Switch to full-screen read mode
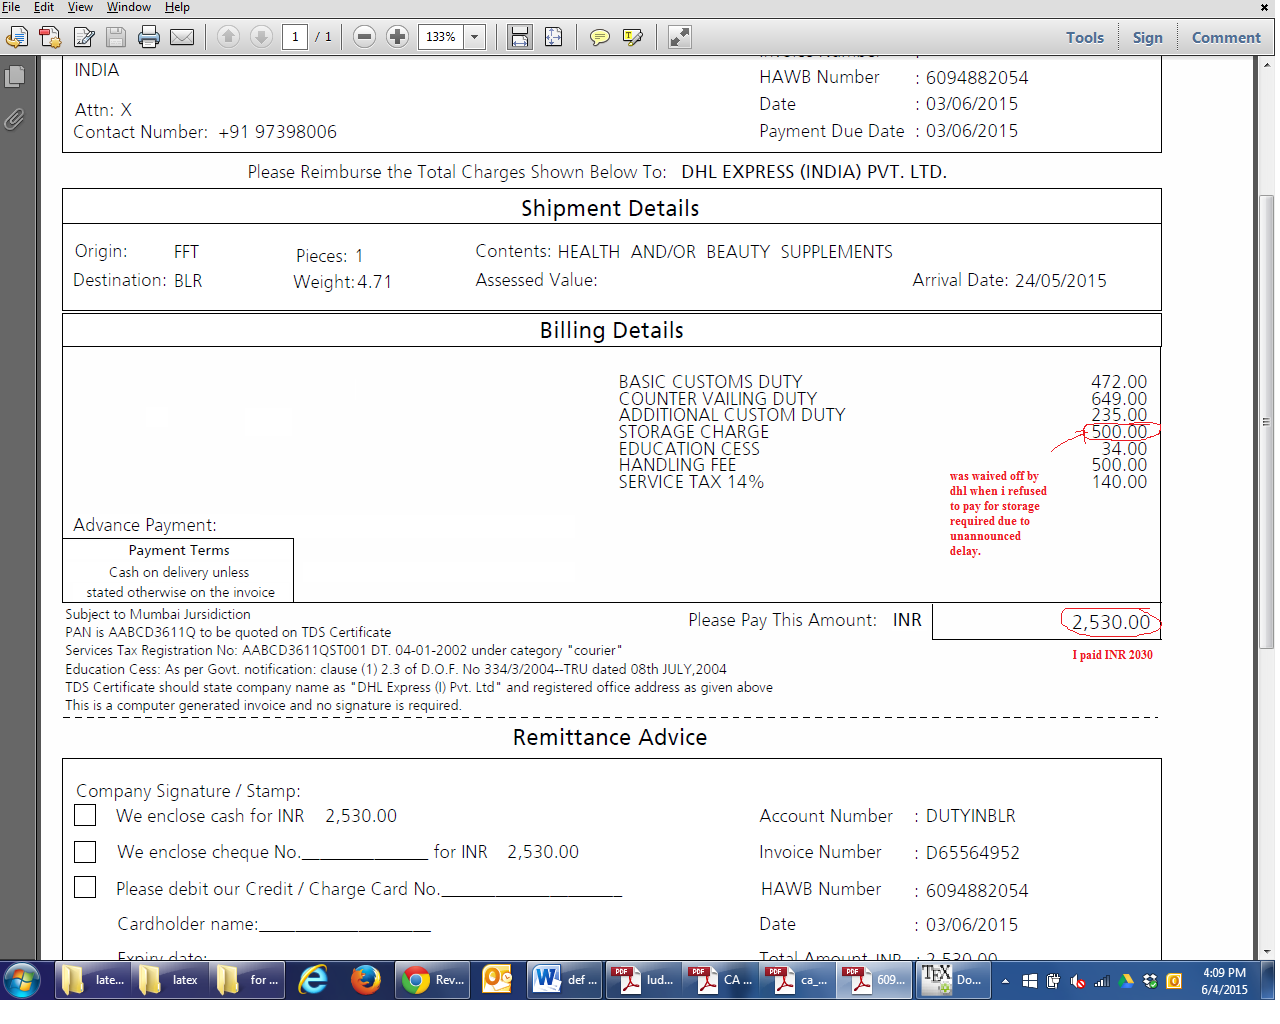The height and width of the screenshot is (1024, 1280). (x=679, y=38)
